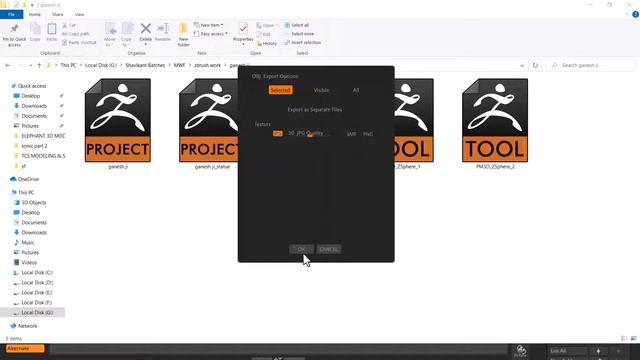Screen dimensions: 640x360
Task: Click Paste shortcut in ribbon
Action: coord(79,42)
